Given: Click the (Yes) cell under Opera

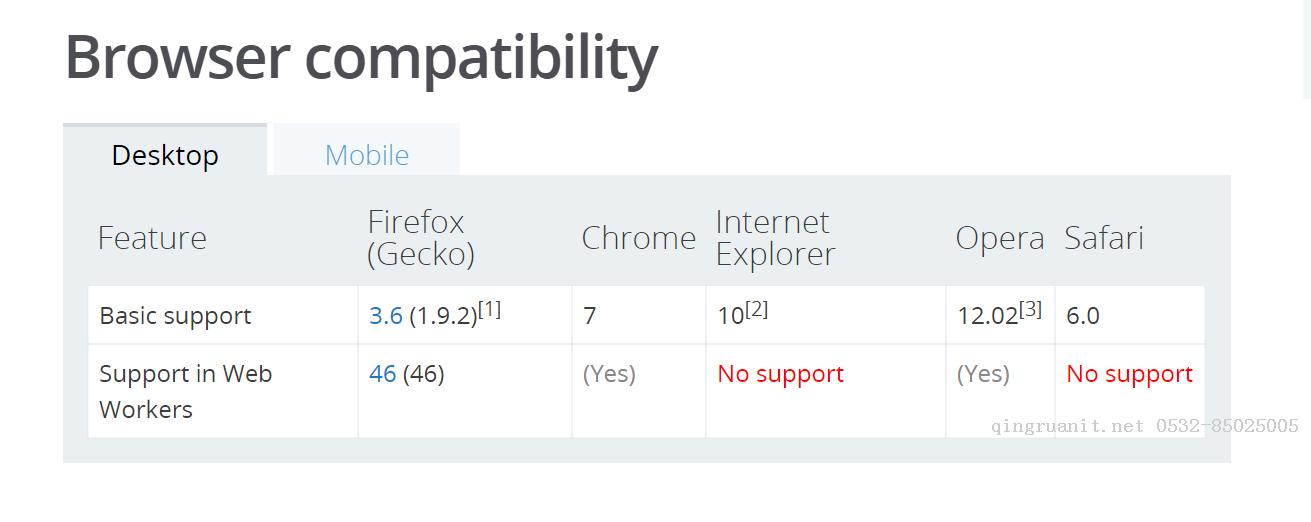Looking at the screenshot, I should (x=983, y=374).
